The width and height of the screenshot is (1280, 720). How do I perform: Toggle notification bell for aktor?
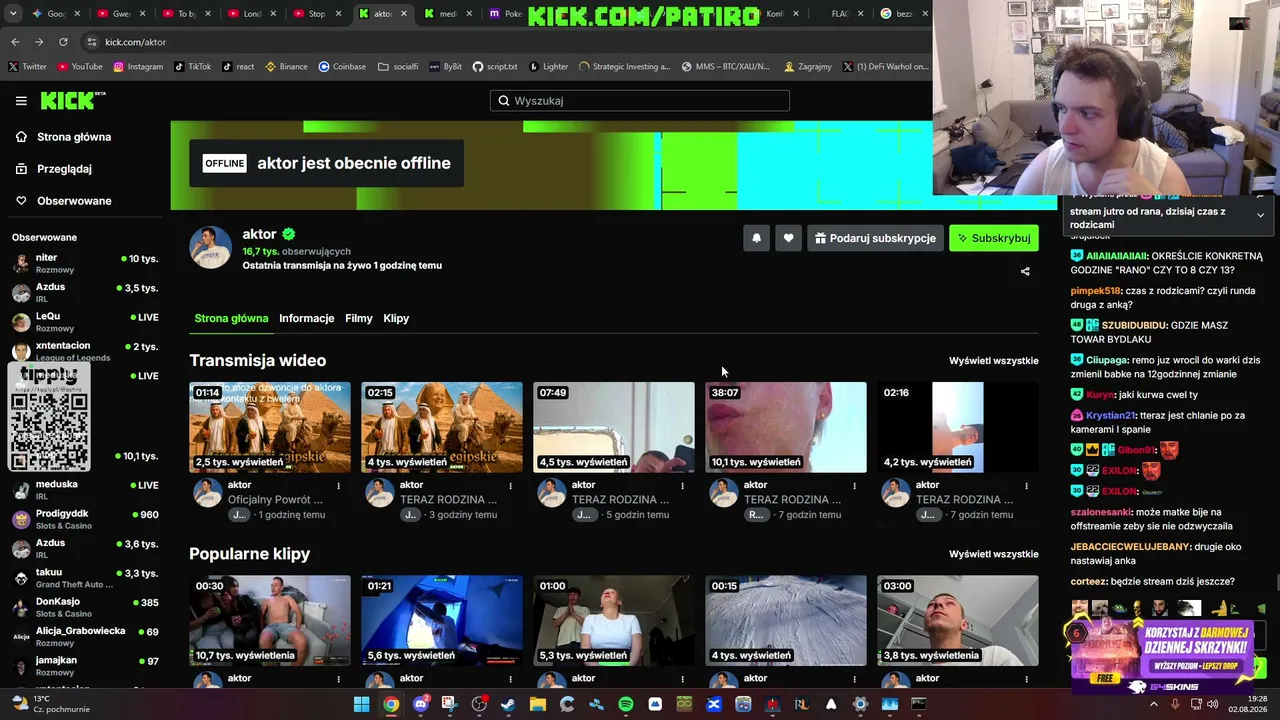point(756,238)
